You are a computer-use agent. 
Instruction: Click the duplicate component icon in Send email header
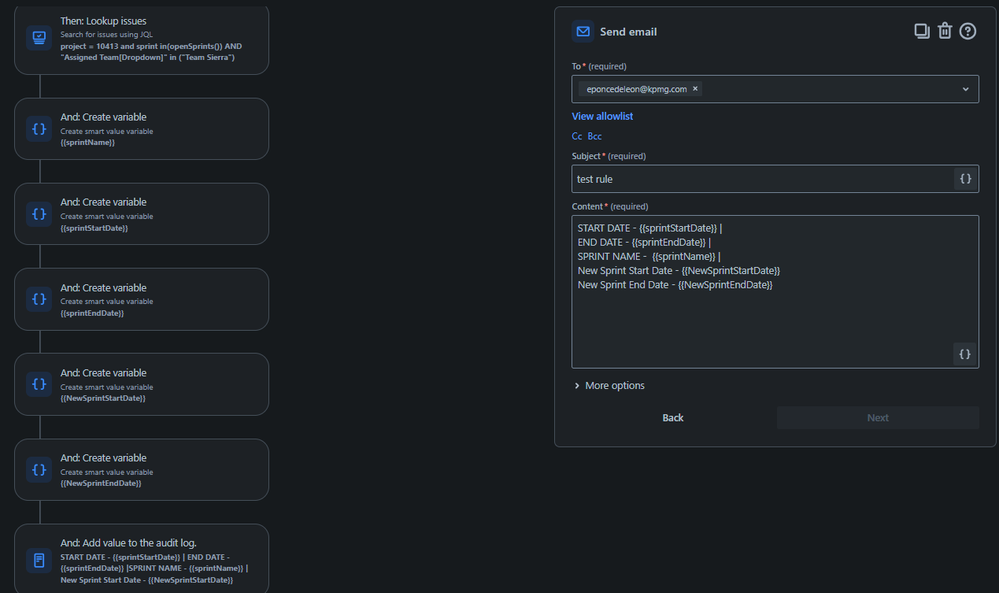(921, 30)
